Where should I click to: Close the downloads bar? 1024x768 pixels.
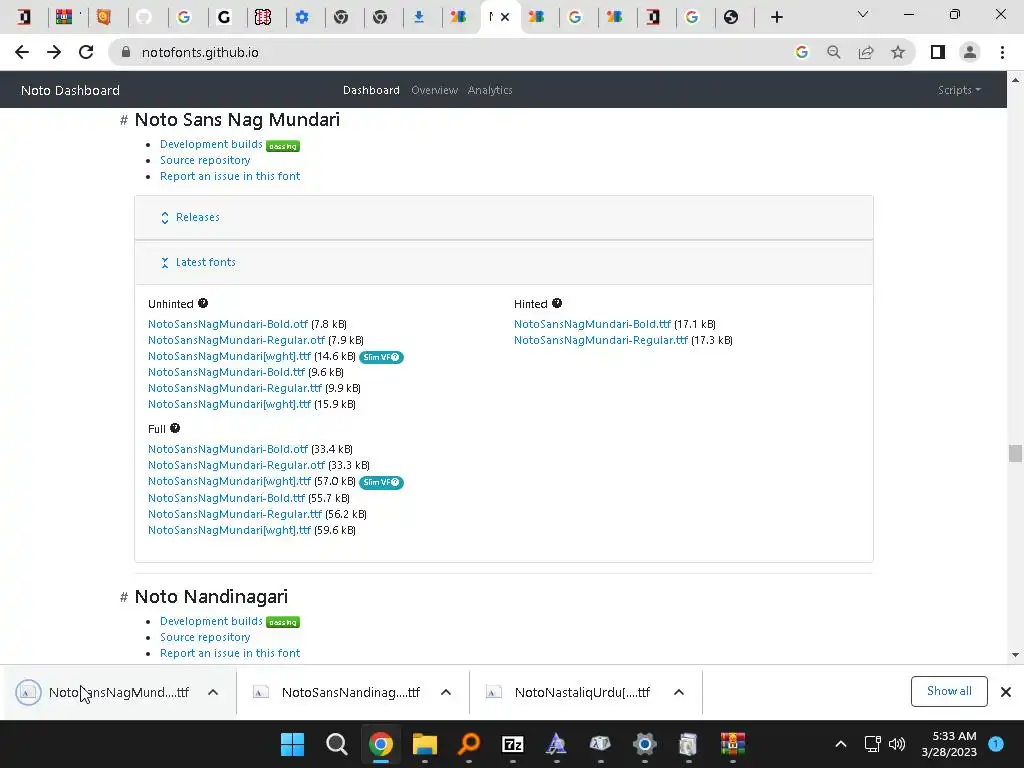[x=1006, y=692]
